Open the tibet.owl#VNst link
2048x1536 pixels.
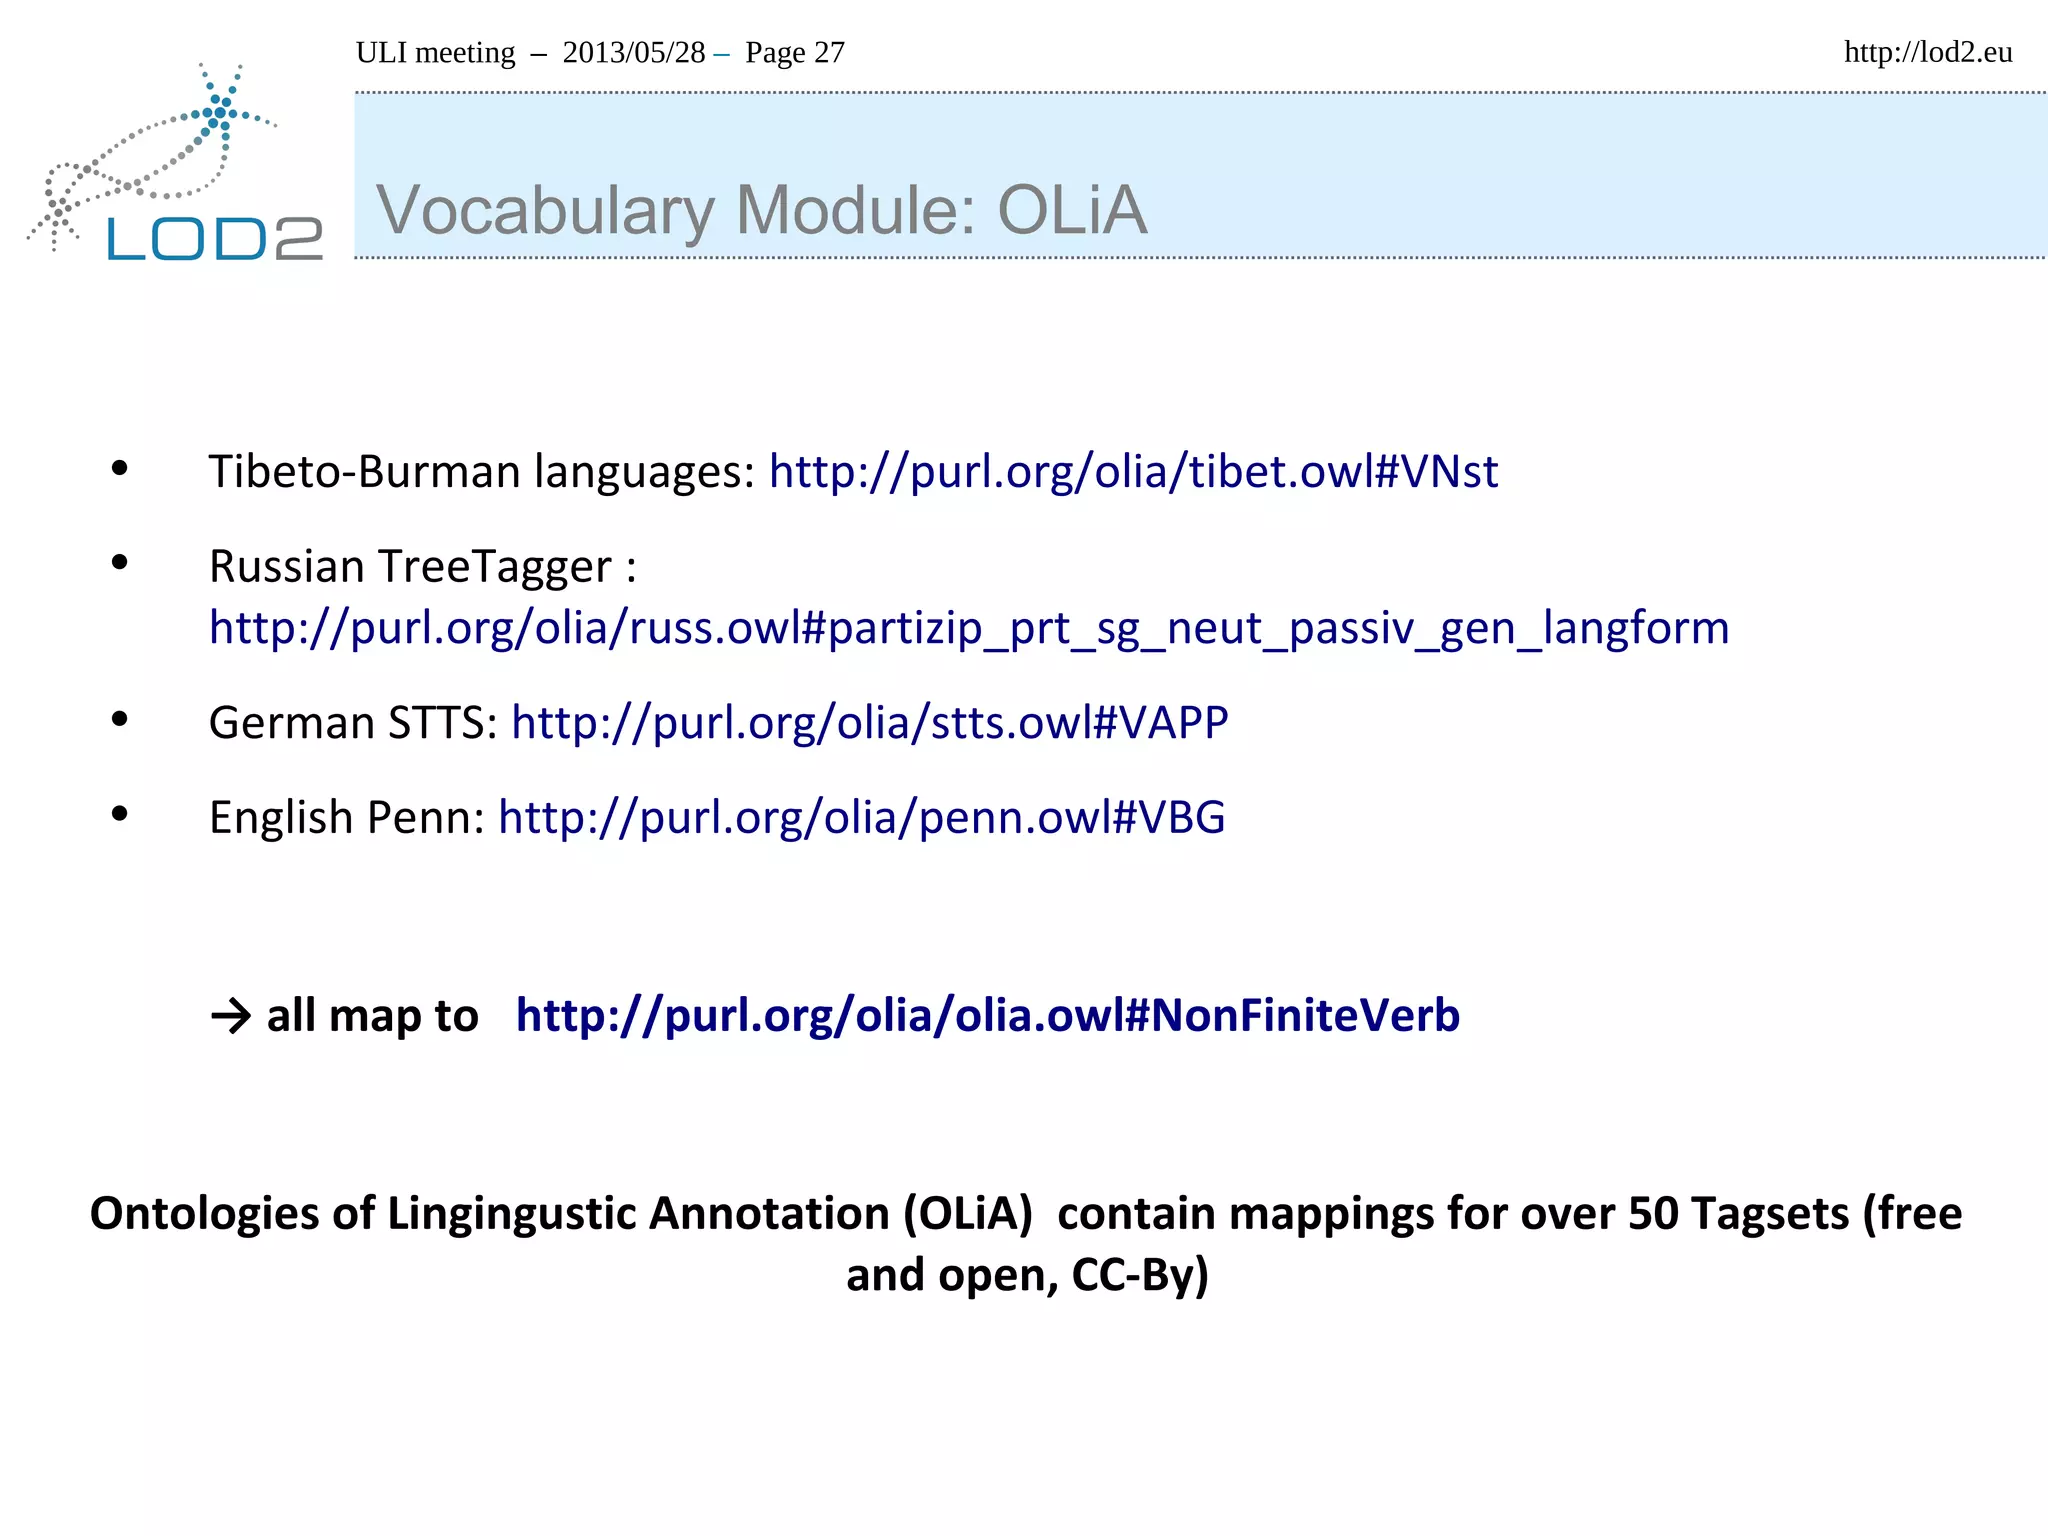coord(1133,471)
